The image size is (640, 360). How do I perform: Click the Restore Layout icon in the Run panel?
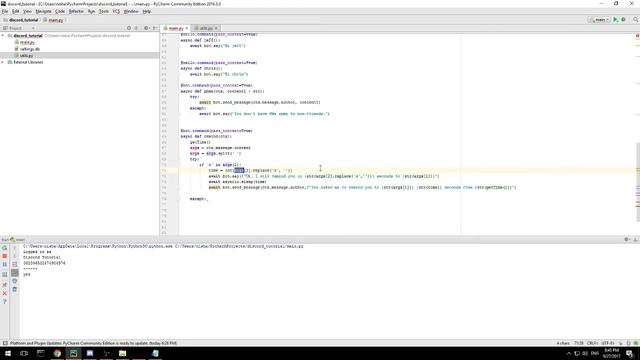point(4,275)
